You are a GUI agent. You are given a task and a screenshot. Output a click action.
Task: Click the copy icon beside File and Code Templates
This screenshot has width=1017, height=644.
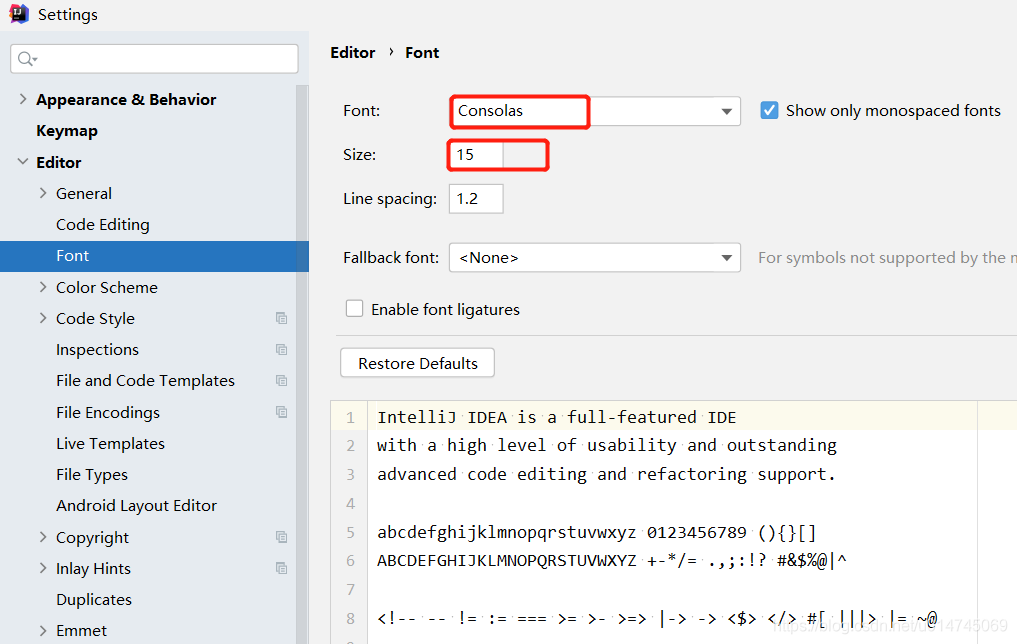click(x=281, y=381)
